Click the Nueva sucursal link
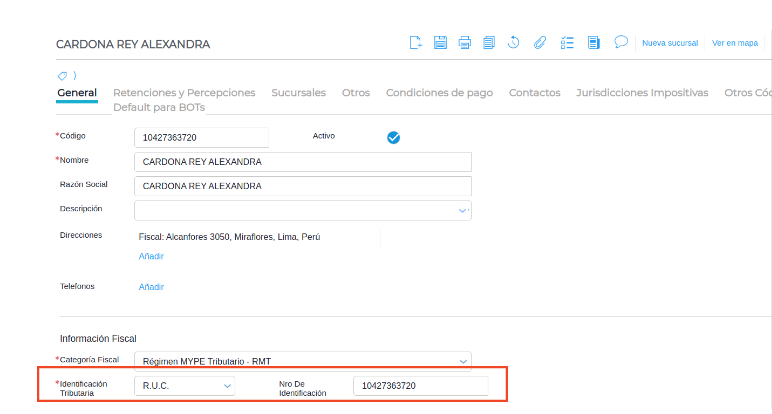The height and width of the screenshot is (414, 772). coord(670,43)
